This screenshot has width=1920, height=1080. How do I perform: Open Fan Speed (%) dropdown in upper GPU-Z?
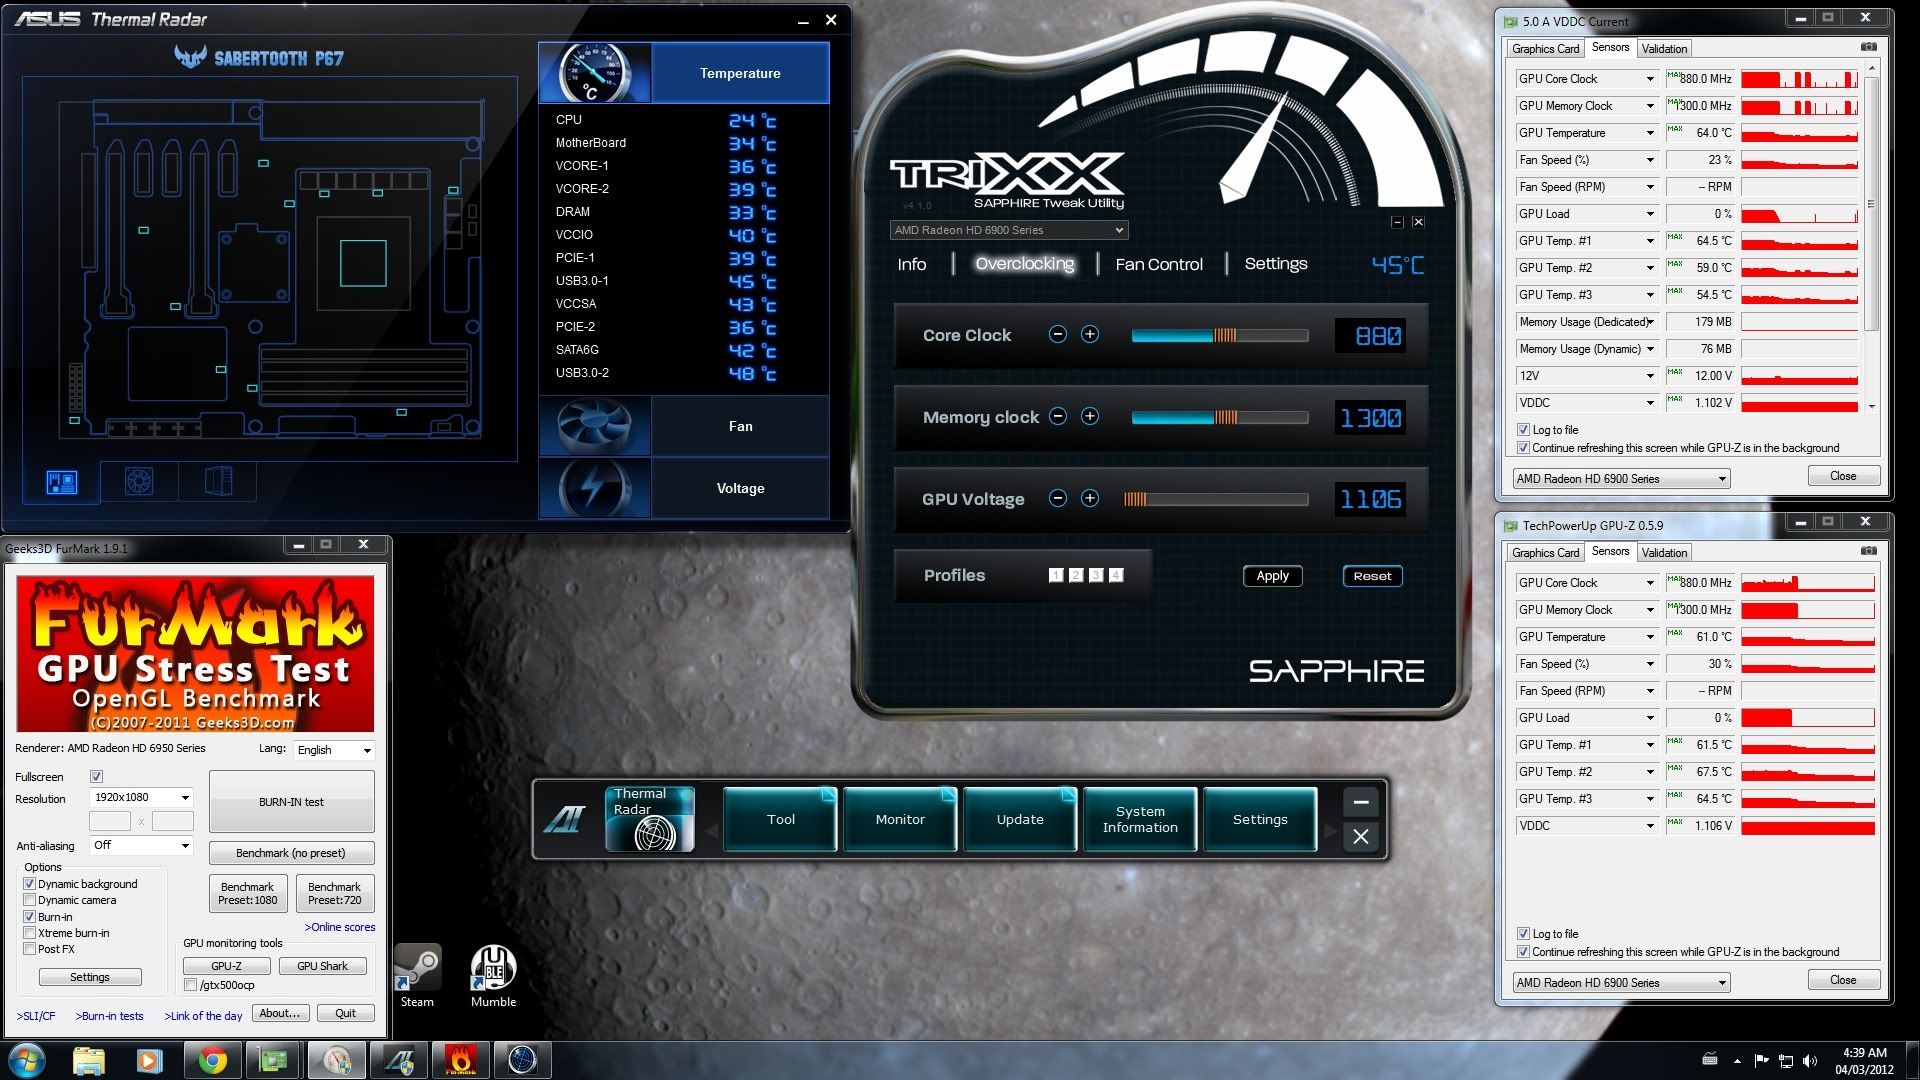1650,160
